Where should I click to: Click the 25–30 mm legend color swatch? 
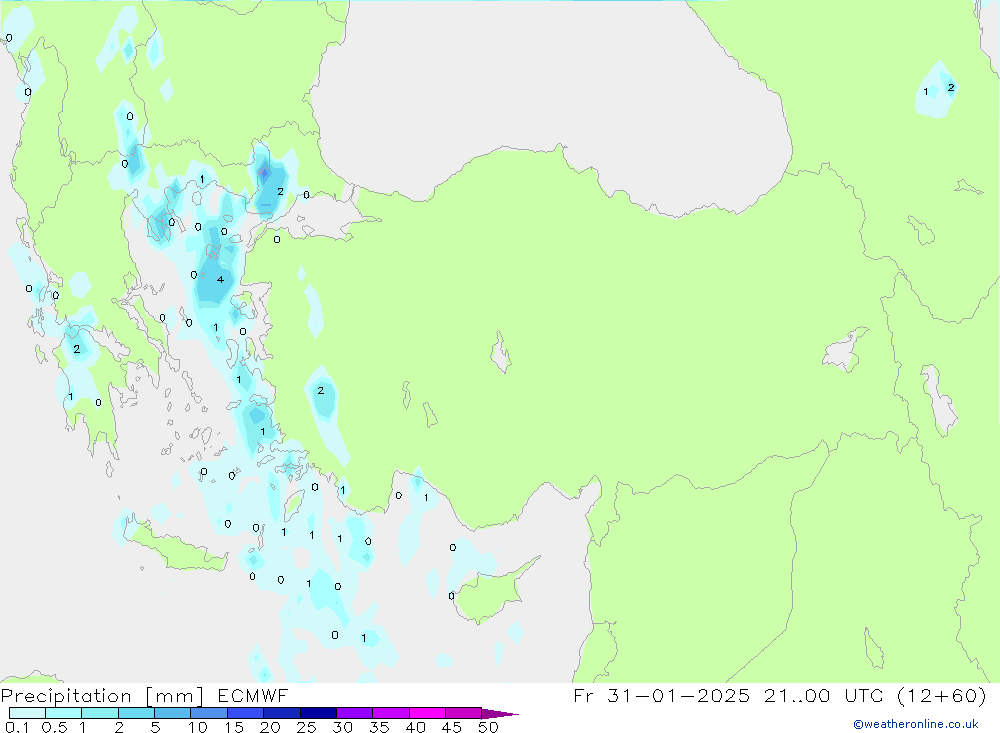(318, 713)
